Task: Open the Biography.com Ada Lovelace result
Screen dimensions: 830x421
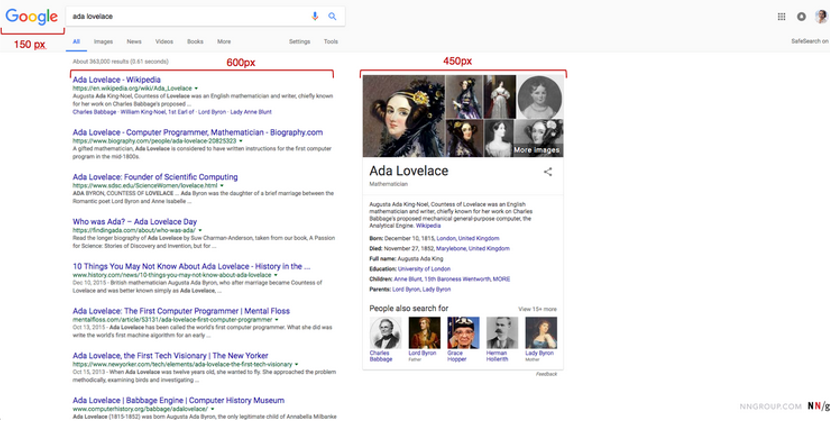Action: click(197, 132)
